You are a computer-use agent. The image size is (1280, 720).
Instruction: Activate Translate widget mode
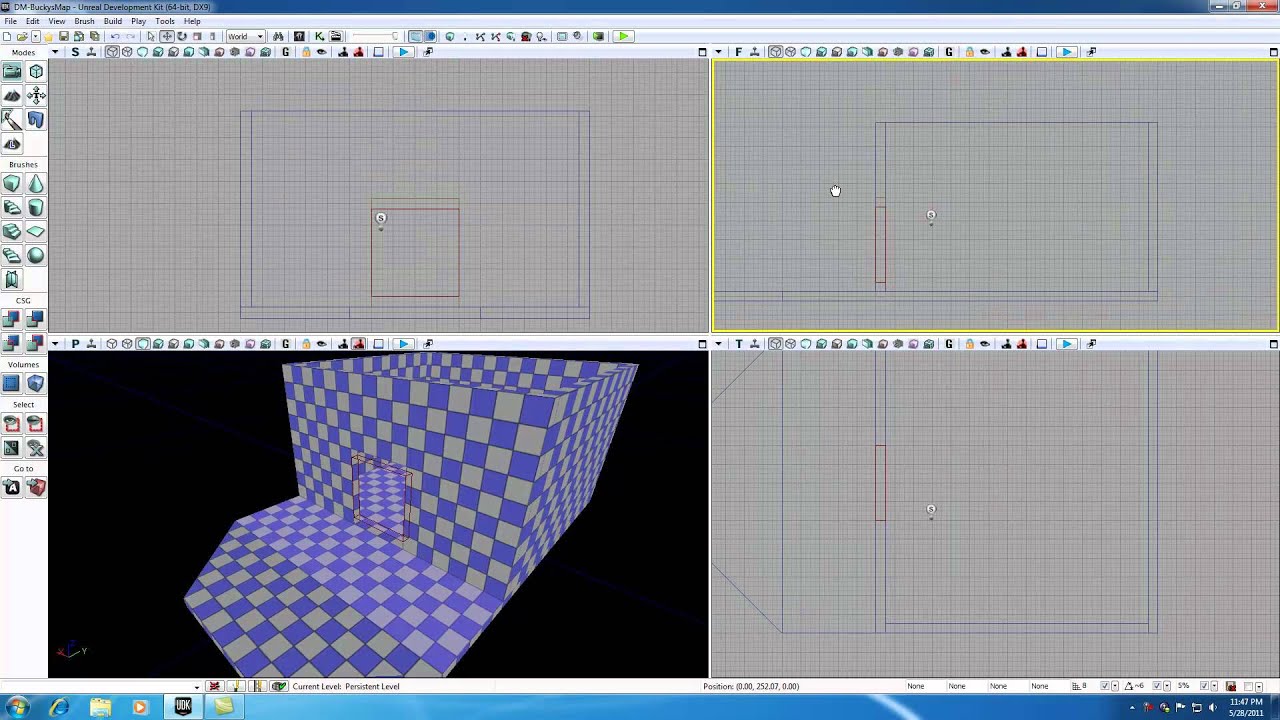click(166, 36)
